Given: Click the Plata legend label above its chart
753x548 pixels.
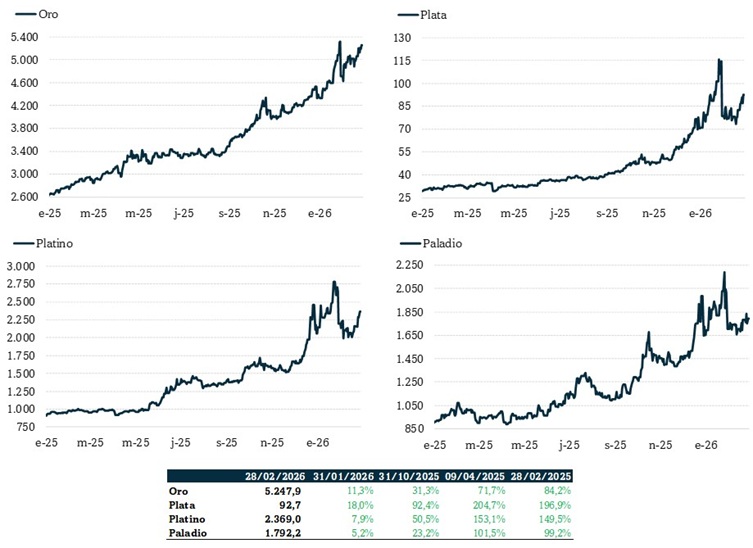Looking at the screenshot, I should pyautogui.click(x=434, y=16).
